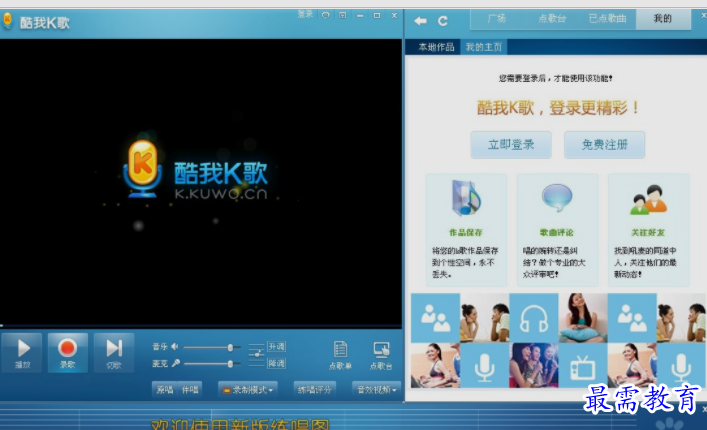Switch to 伴唱 accompaniment mode
This screenshot has height=430, width=707.
pyautogui.click(x=190, y=389)
